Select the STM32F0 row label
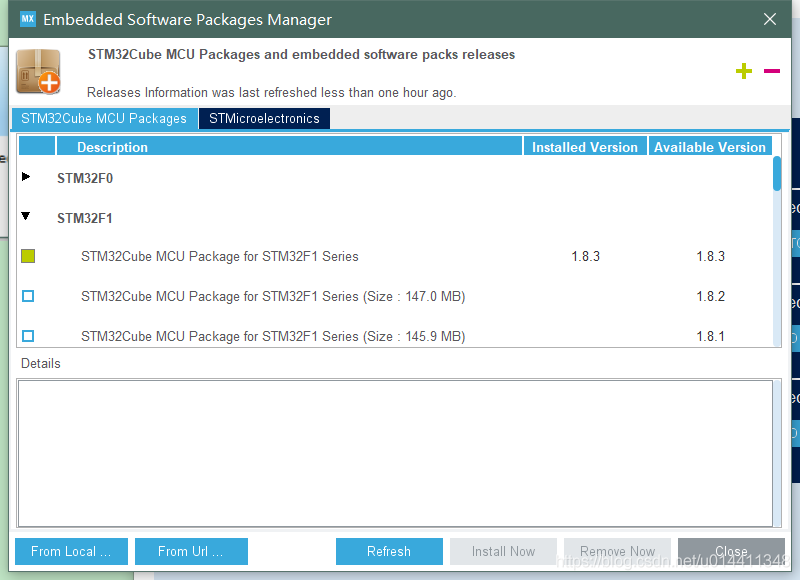This screenshot has height=580, width=800. click(x=85, y=178)
